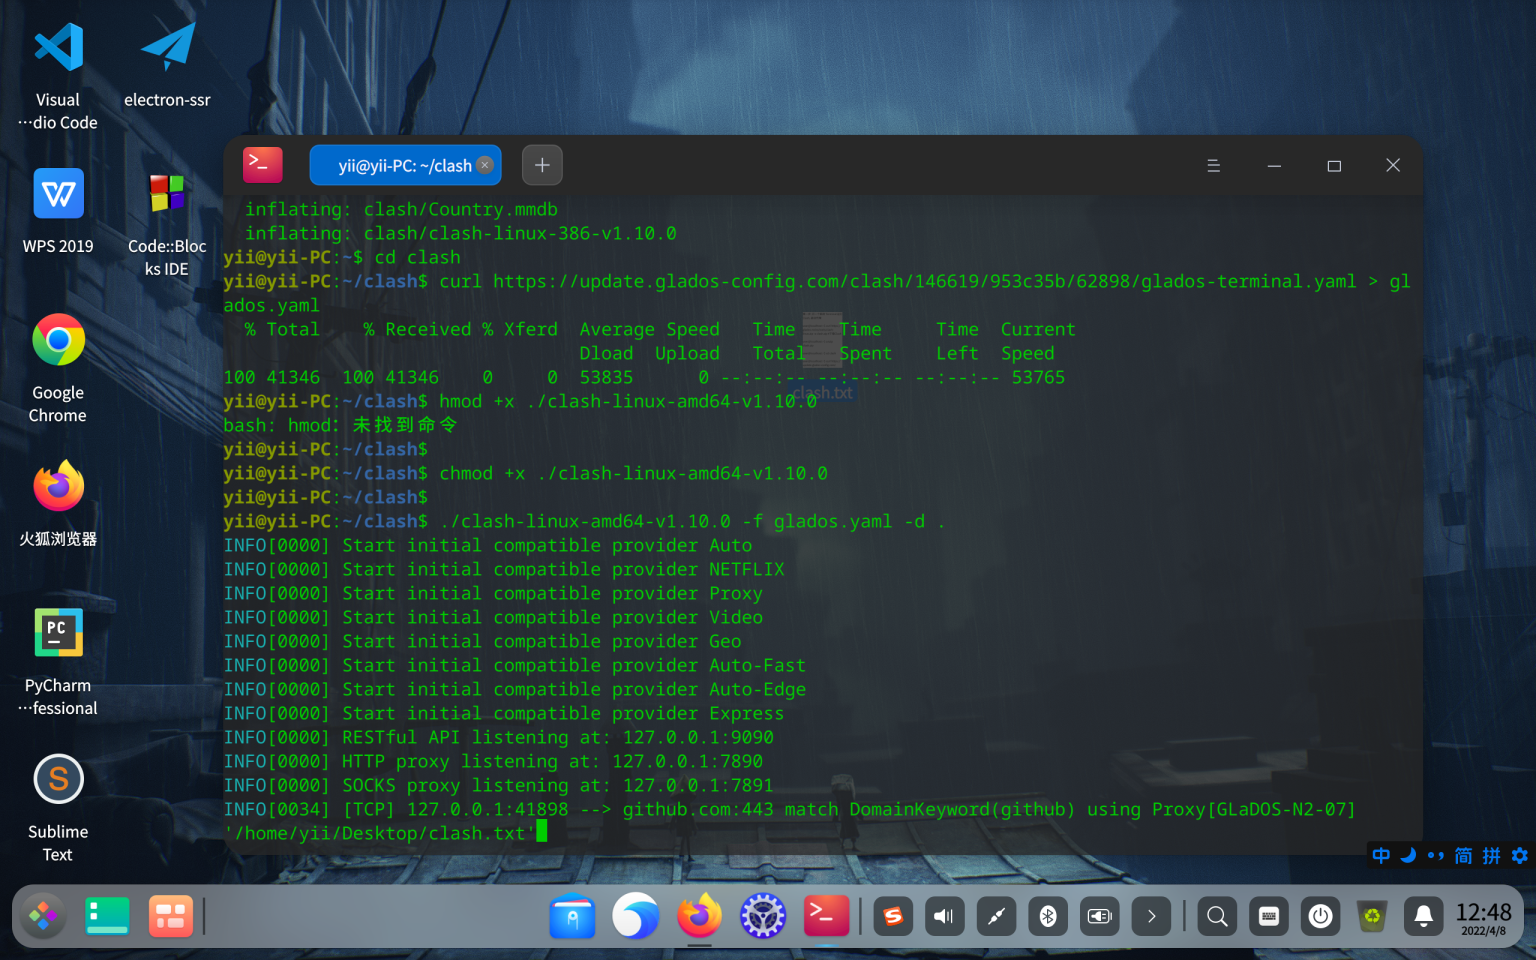Close the yii@yii-PC: ~/clash tab
This screenshot has width=1536, height=960.
[x=485, y=165]
